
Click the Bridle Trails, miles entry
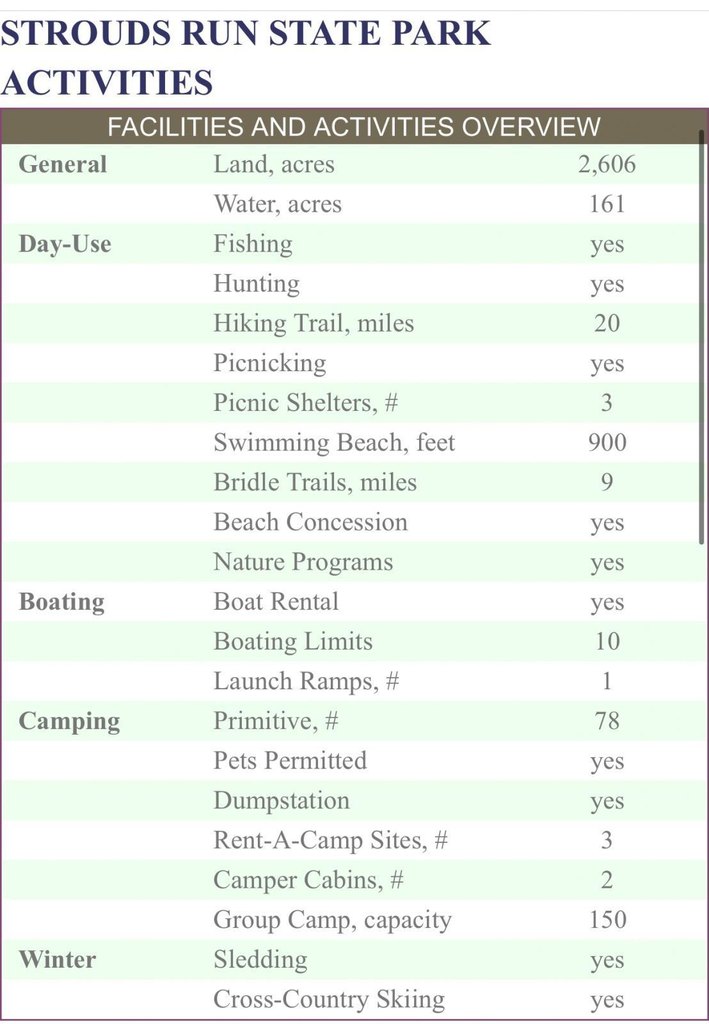pyautogui.click(x=315, y=483)
